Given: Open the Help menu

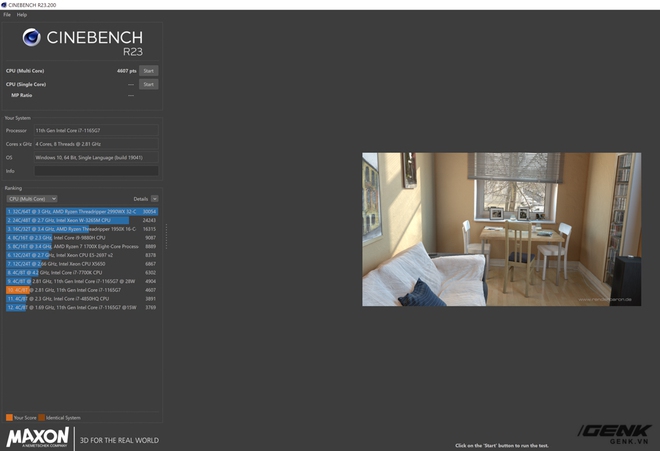Looking at the screenshot, I should coord(22,15).
